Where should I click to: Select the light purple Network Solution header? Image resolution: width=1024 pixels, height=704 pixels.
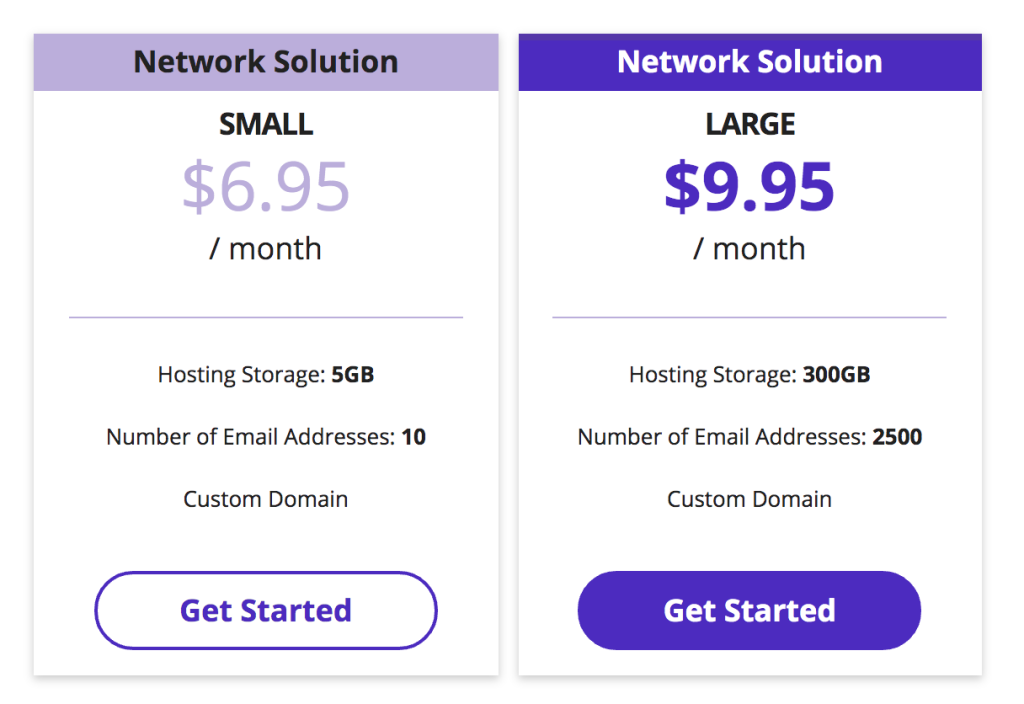point(266,62)
